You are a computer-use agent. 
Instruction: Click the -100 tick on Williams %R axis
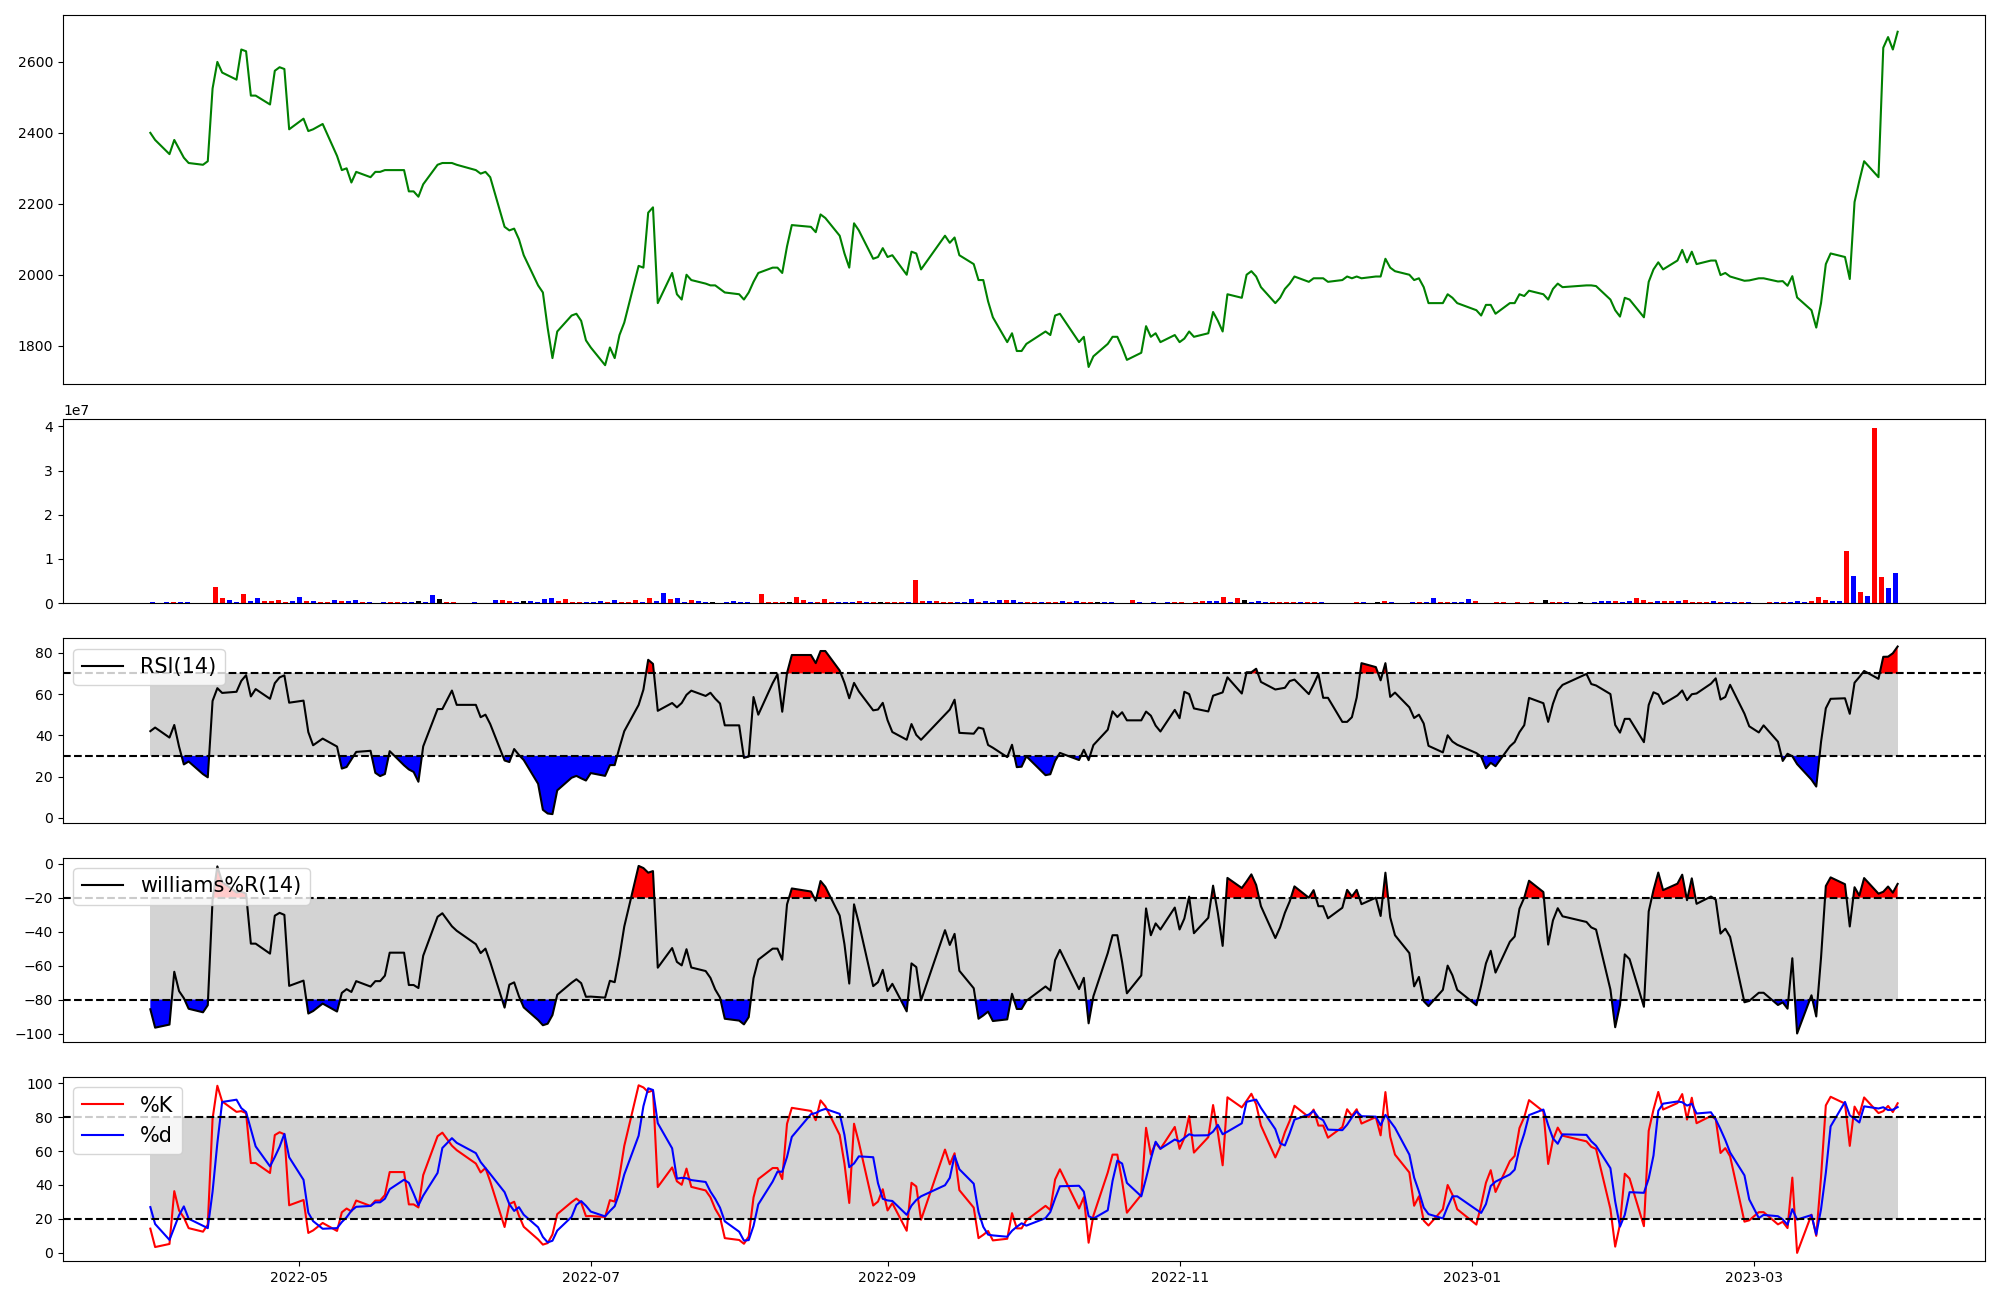click(x=36, y=1034)
